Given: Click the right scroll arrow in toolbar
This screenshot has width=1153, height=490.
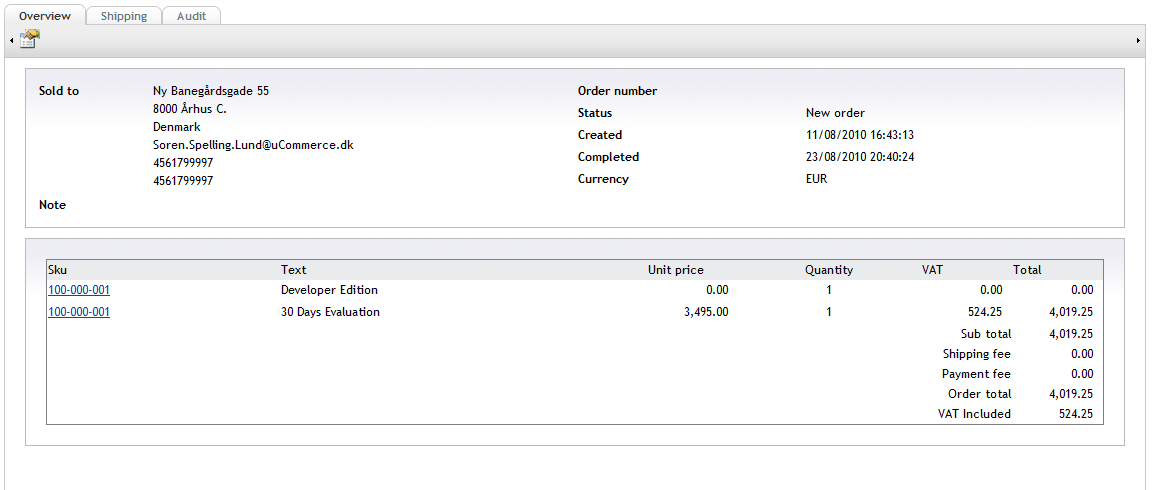Looking at the screenshot, I should [1138, 41].
